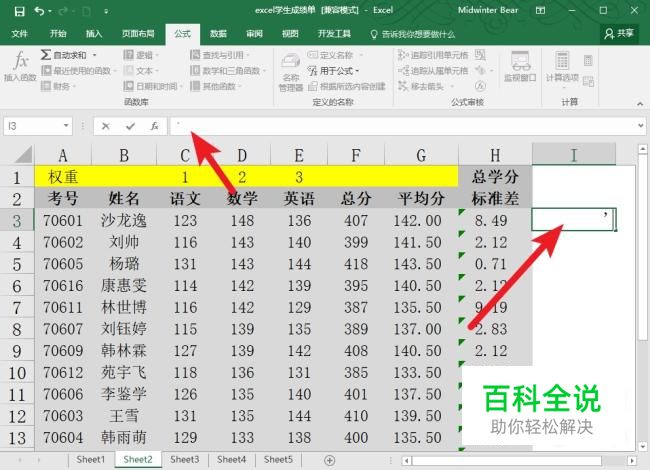Click the Evaluate Formula fx circle icon
Image resolution: width=650 pixels, height=470 pixels.
point(480,86)
